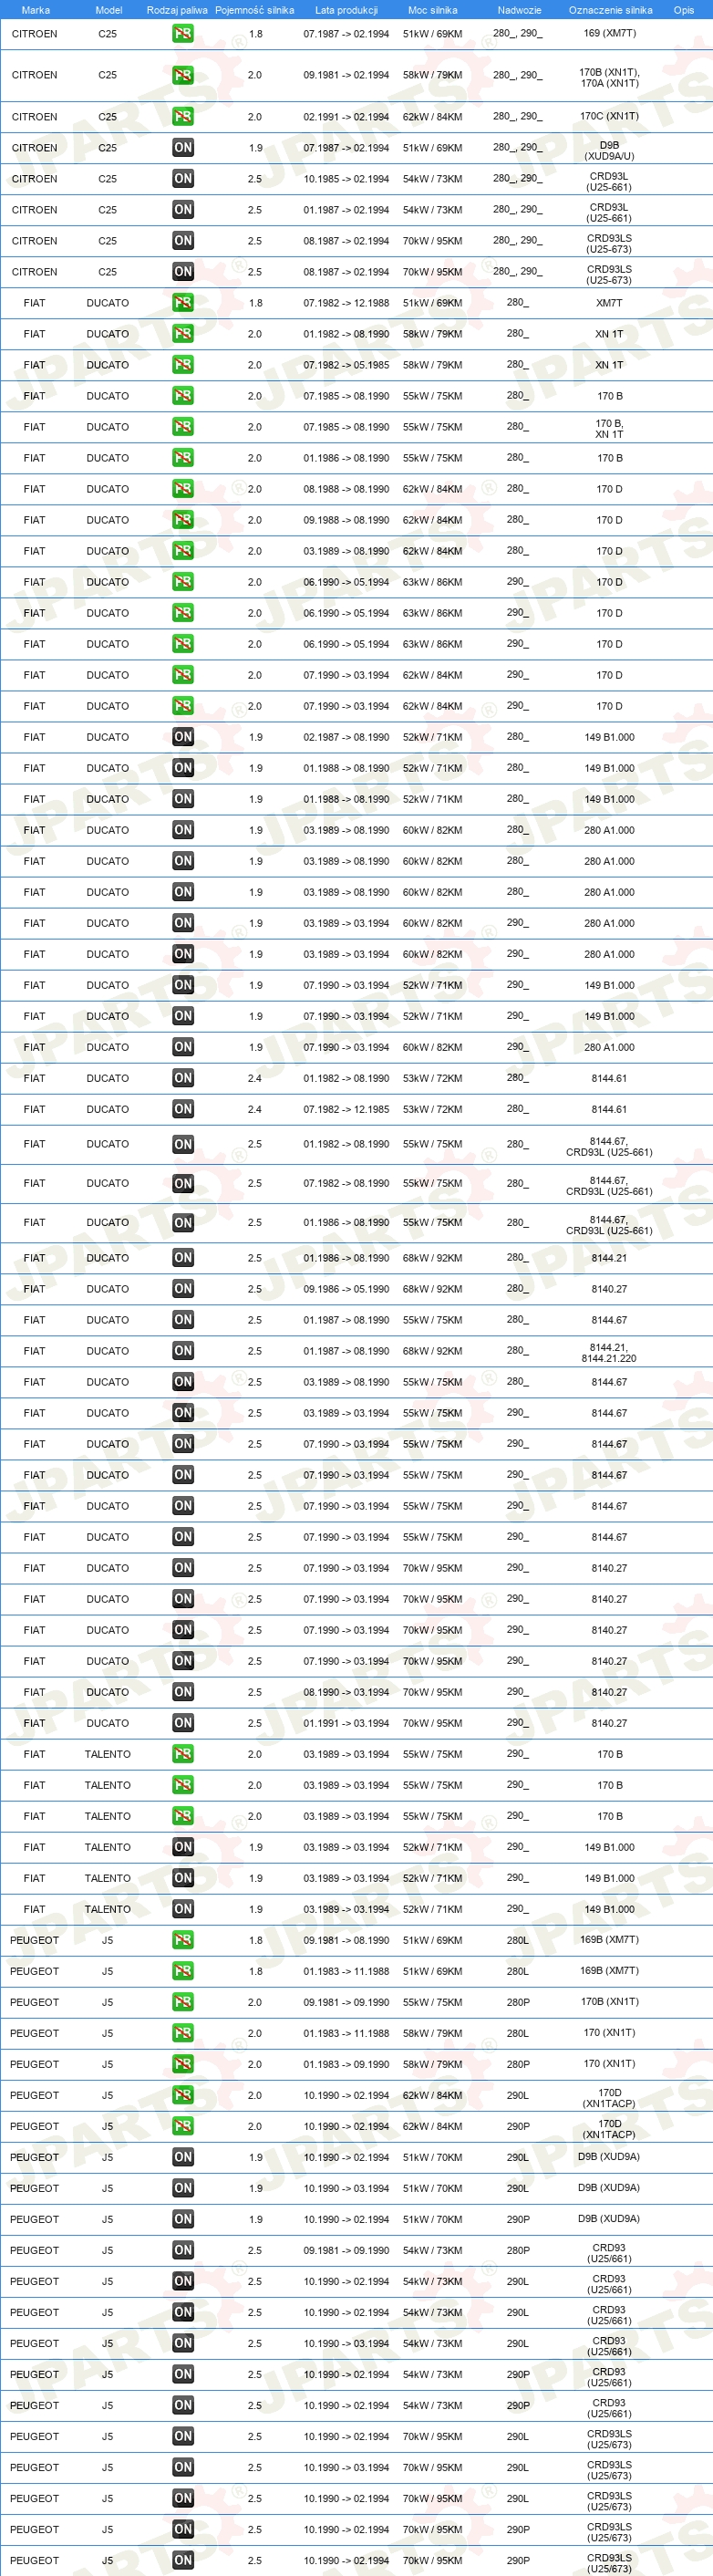Click '08.1988 -> 08.1990' production years cell
713x2576 pixels.
tap(346, 489)
